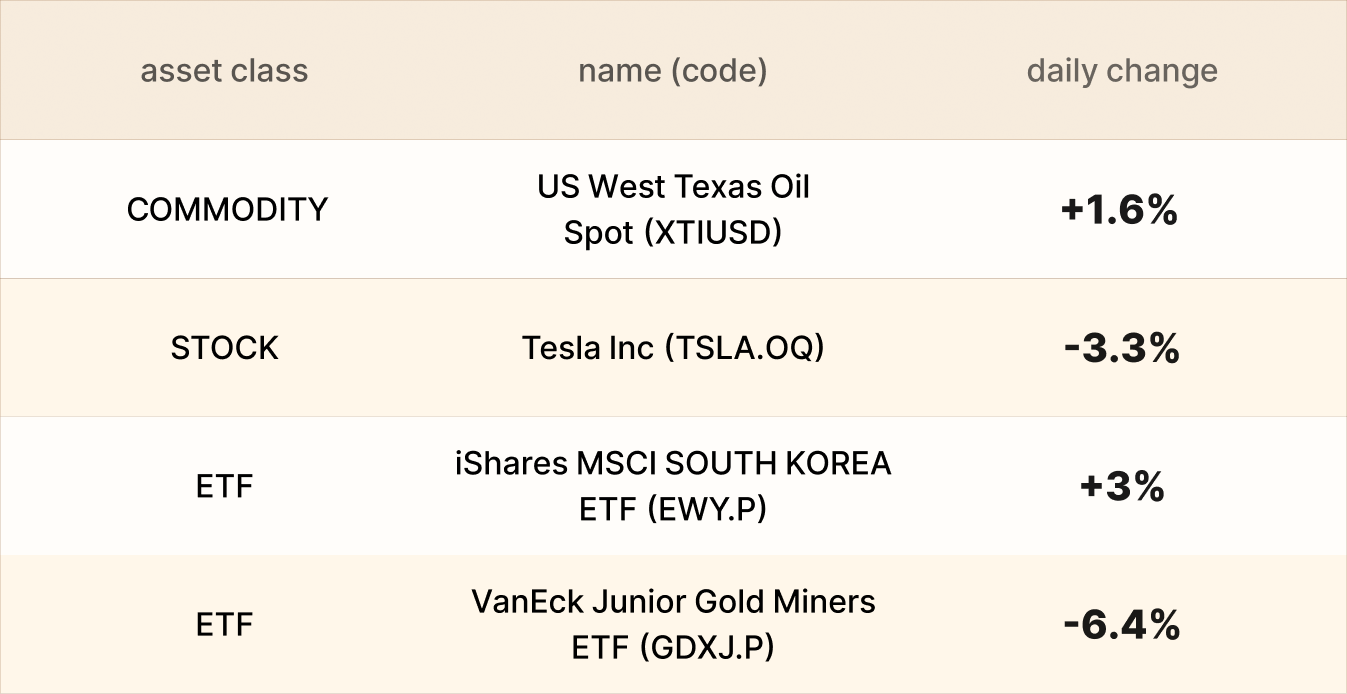Sort by the name (code) header
The height and width of the screenshot is (694, 1347).
pyautogui.click(x=672, y=71)
